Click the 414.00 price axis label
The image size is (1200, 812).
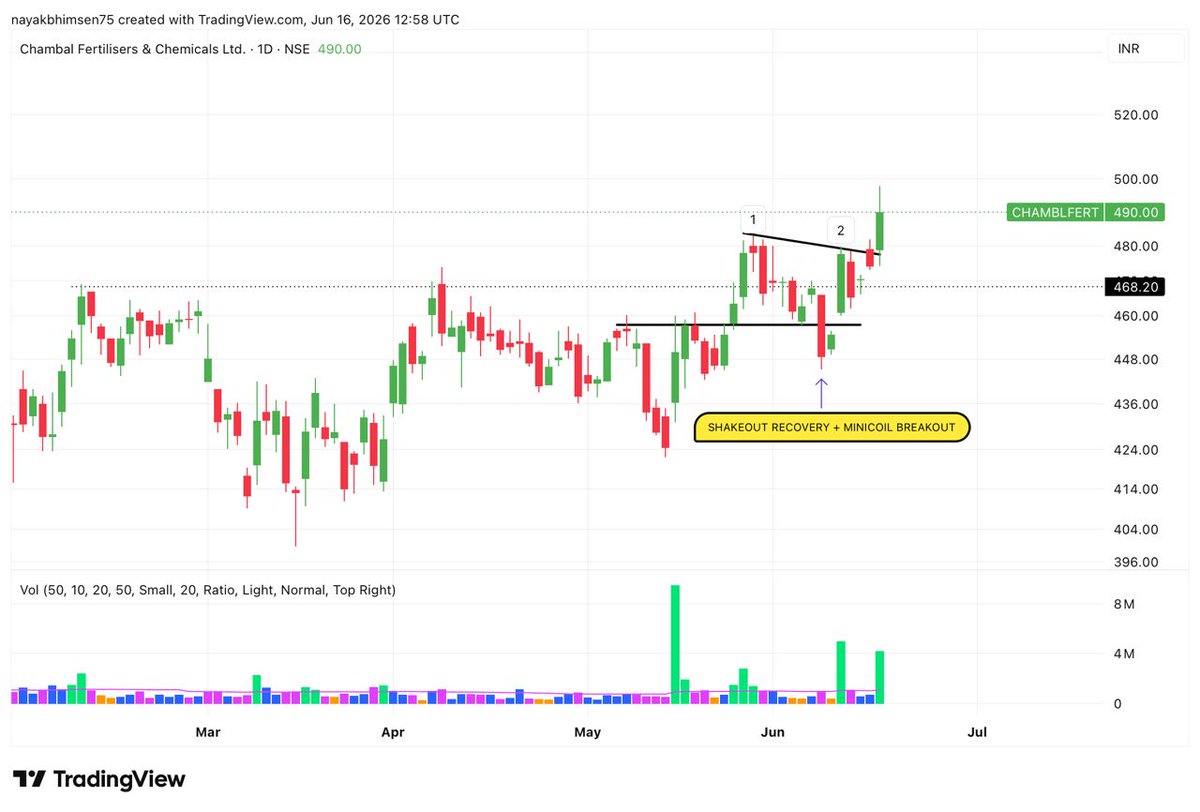tap(1135, 489)
